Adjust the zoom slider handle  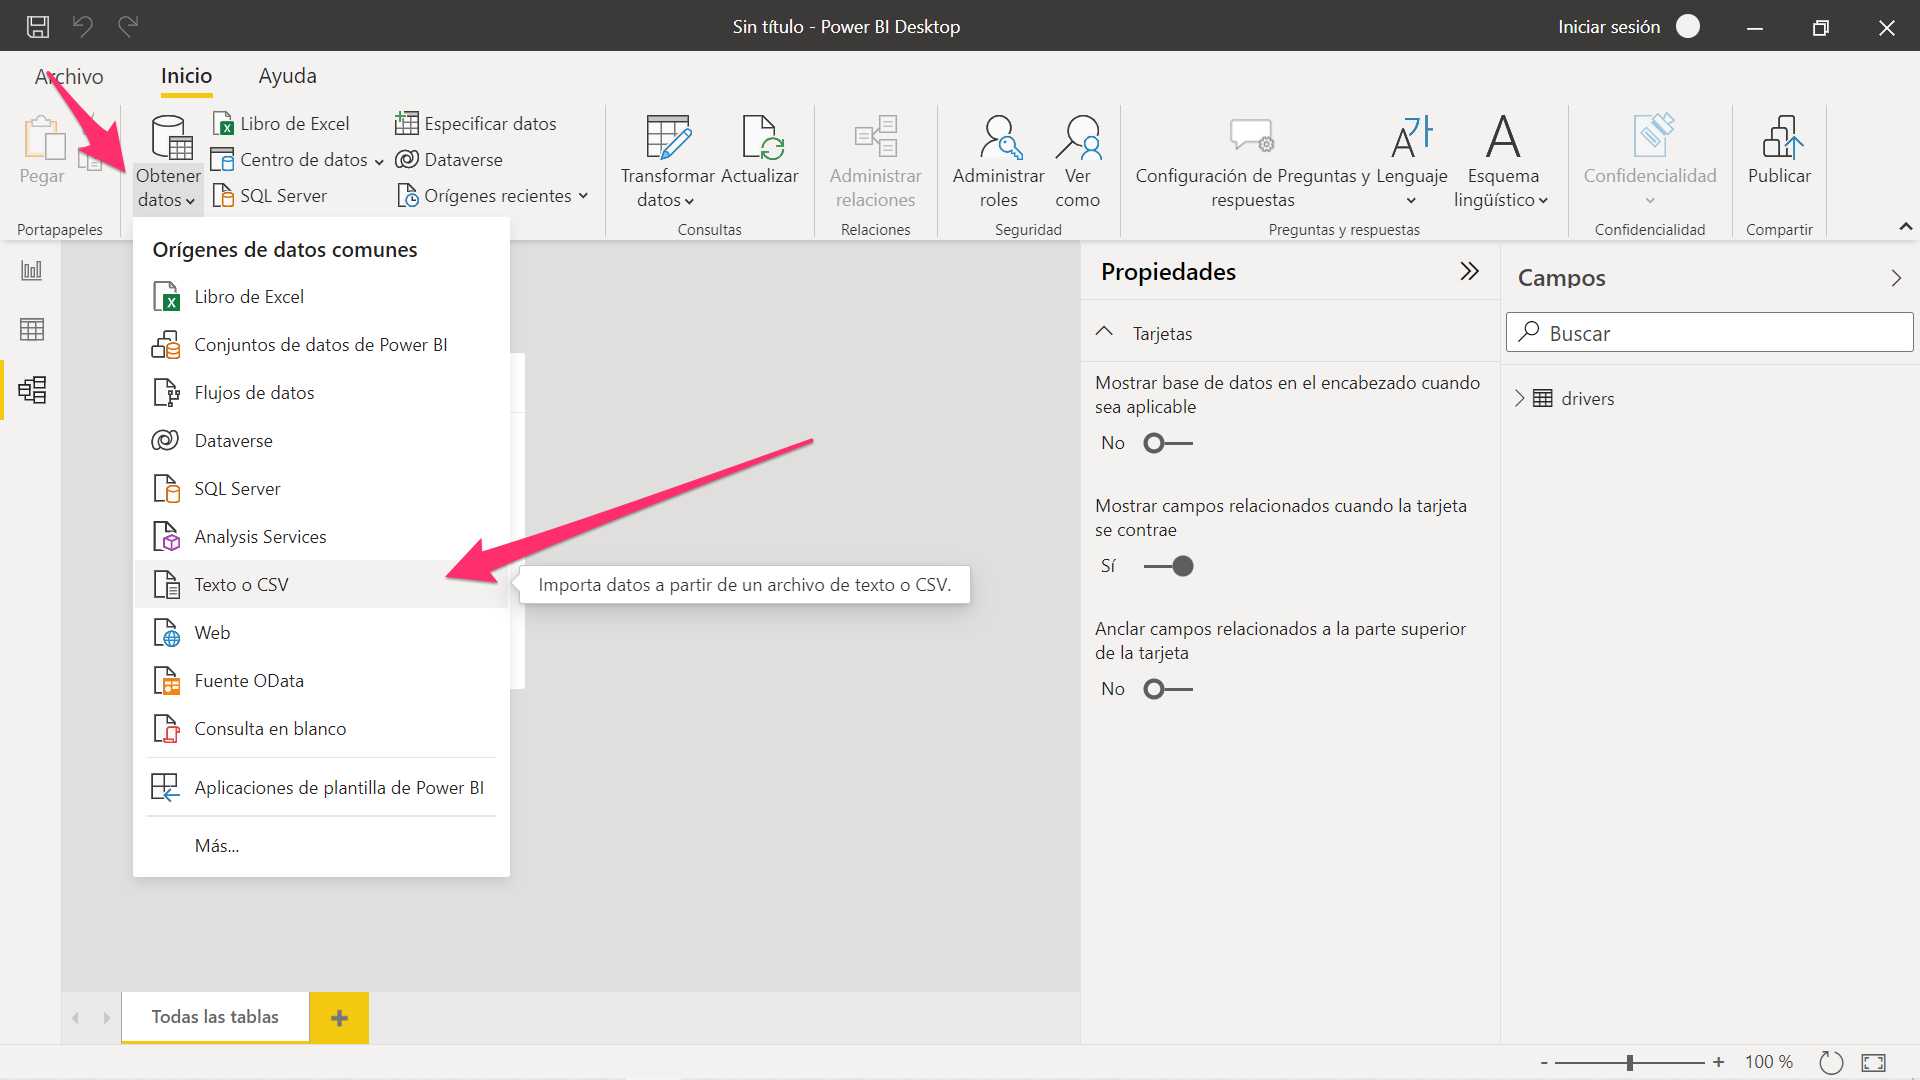tap(1630, 1063)
